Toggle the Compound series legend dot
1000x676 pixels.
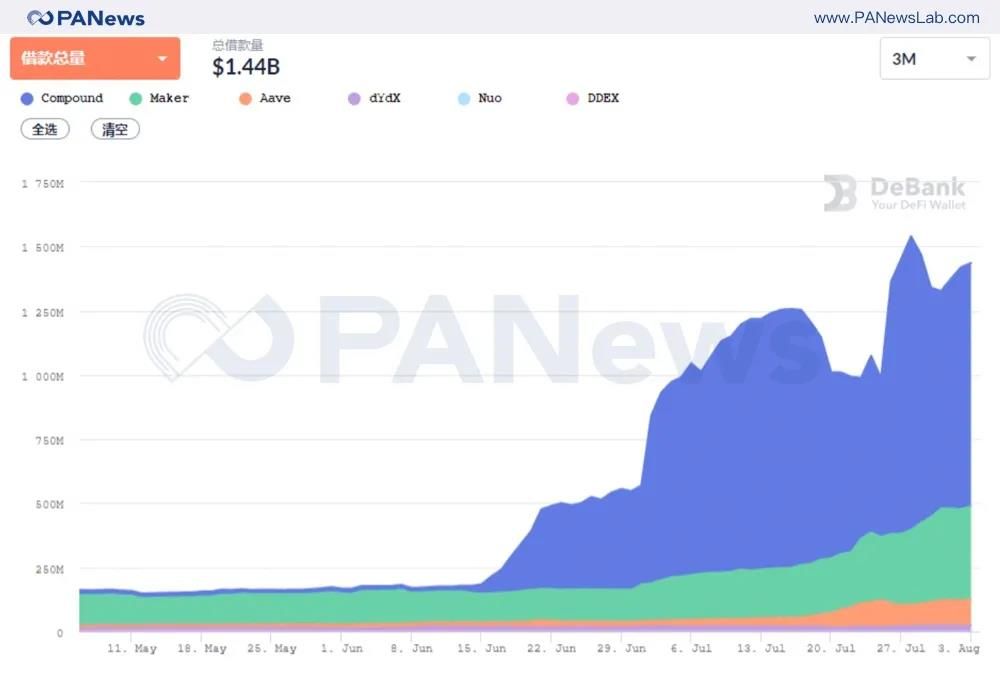click(x=27, y=99)
